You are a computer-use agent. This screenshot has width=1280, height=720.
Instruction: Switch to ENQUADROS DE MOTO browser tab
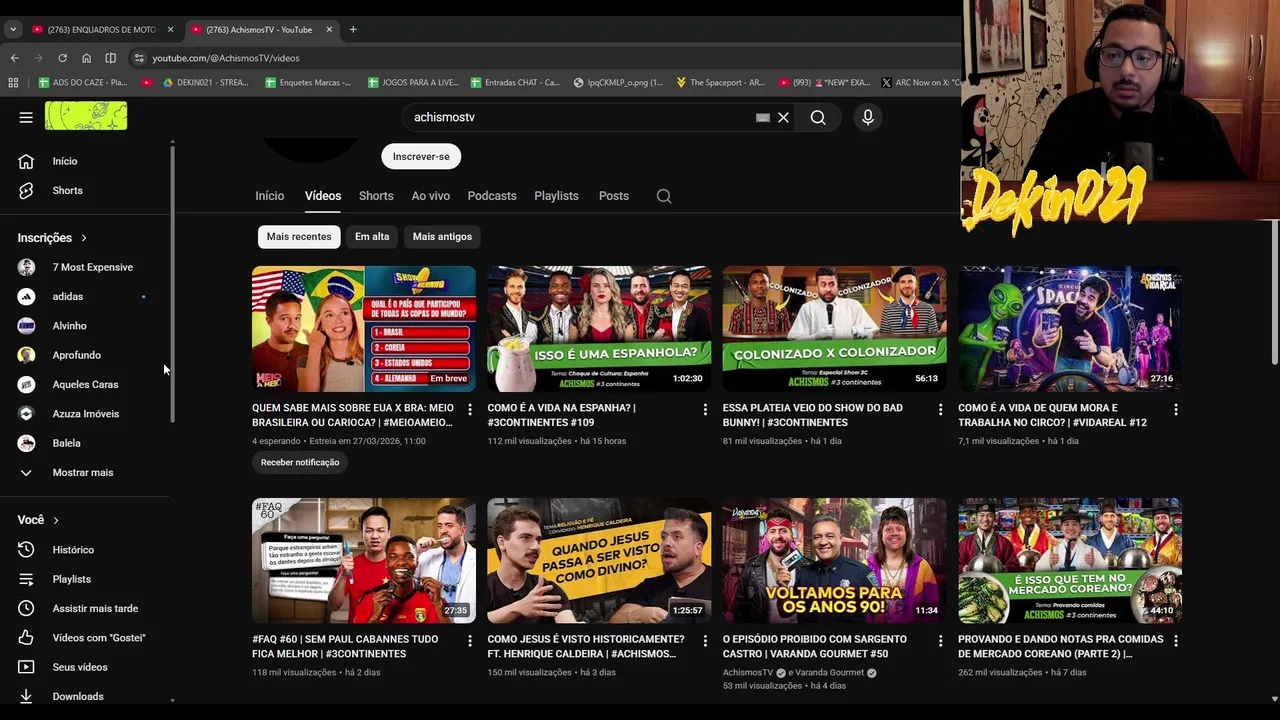[101, 29]
